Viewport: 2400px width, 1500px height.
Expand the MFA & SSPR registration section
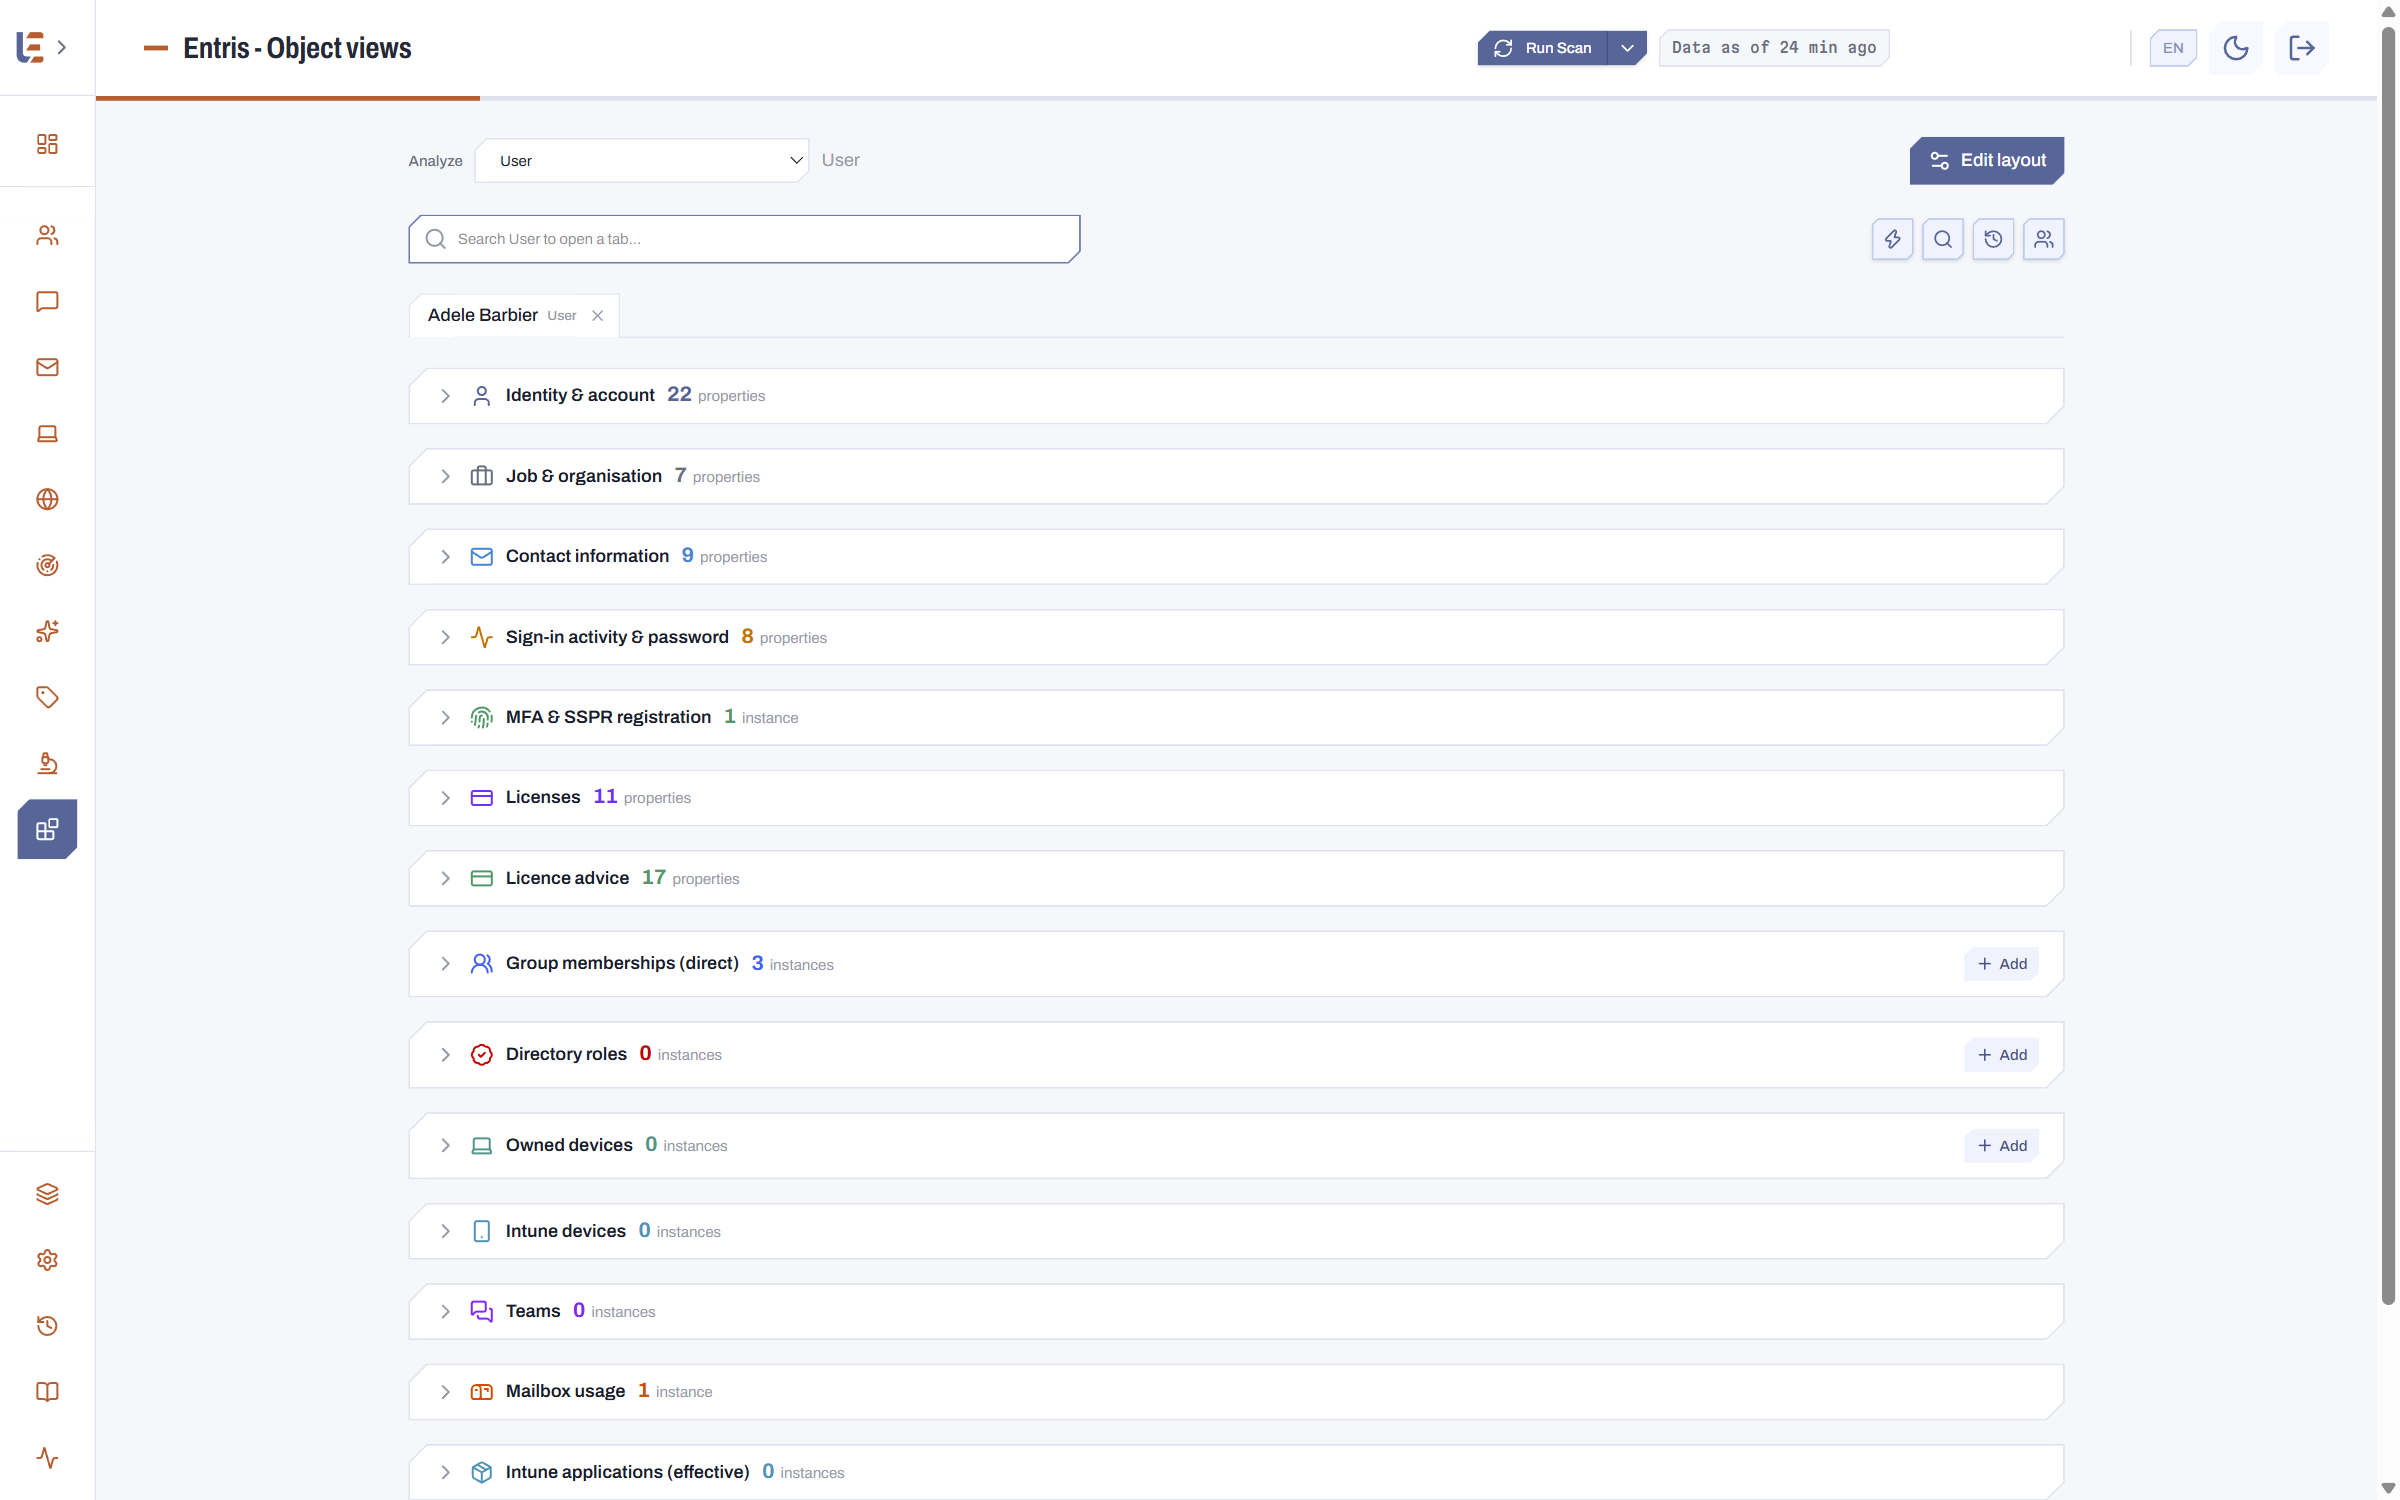[1236, 717]
